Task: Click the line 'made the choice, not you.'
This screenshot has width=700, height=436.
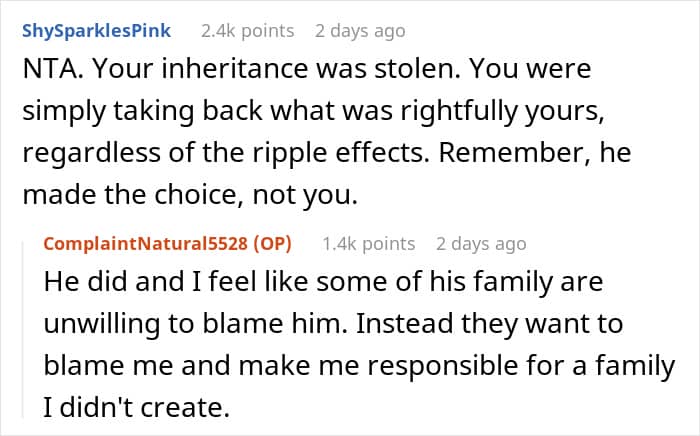Action: point(190,195)
